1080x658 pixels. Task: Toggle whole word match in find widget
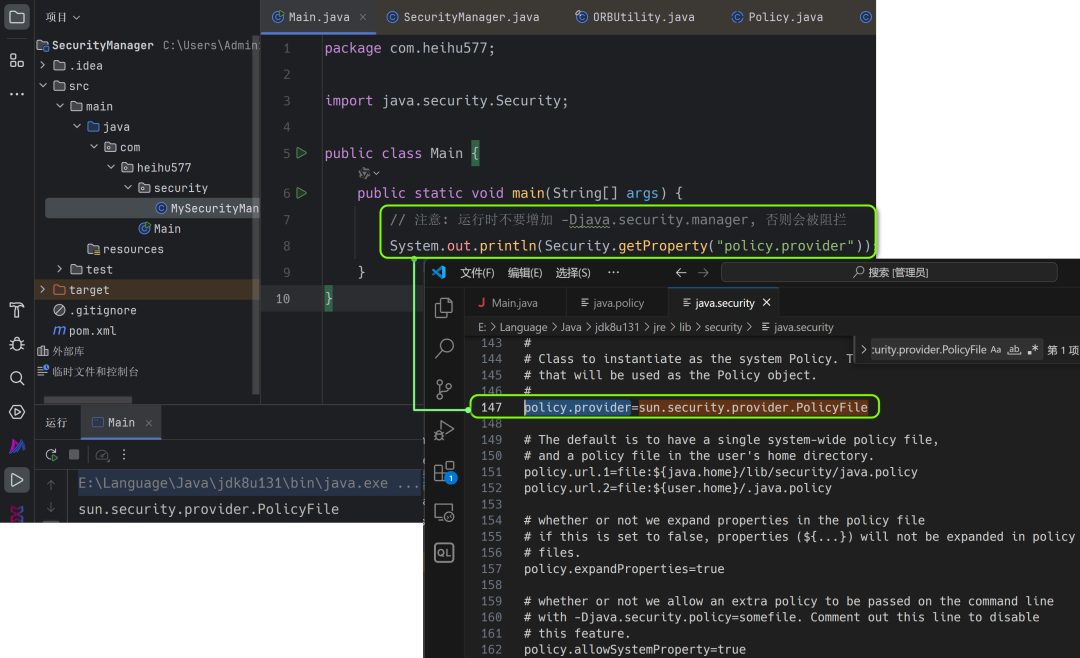(x=1014, y=350)
